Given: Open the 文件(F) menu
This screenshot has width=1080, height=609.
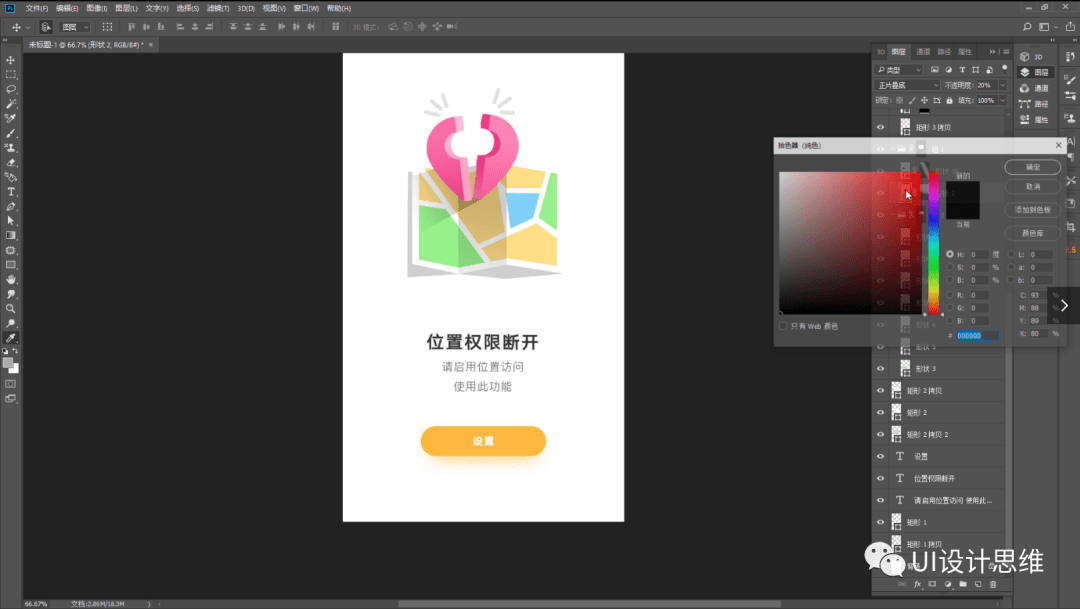Looking at the screenshot, I should point(37,8).
